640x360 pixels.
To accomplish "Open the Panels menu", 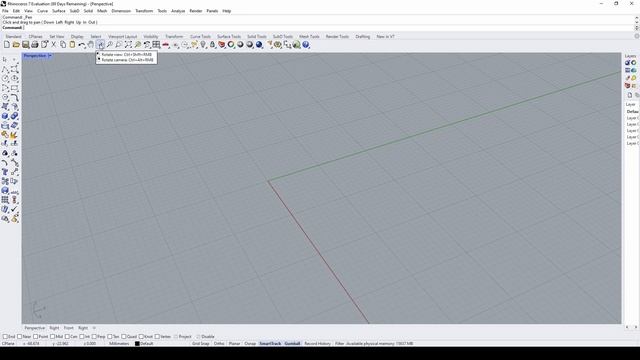I will pos(212,11).
